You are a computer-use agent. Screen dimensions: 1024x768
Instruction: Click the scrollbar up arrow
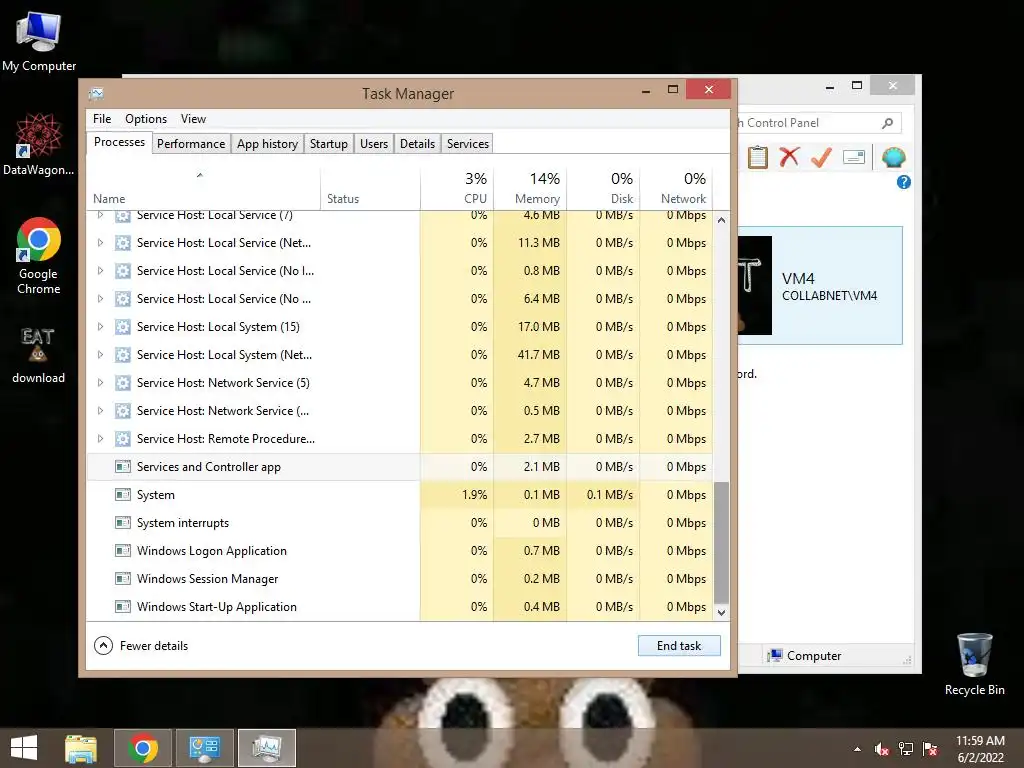pos(721,220)
